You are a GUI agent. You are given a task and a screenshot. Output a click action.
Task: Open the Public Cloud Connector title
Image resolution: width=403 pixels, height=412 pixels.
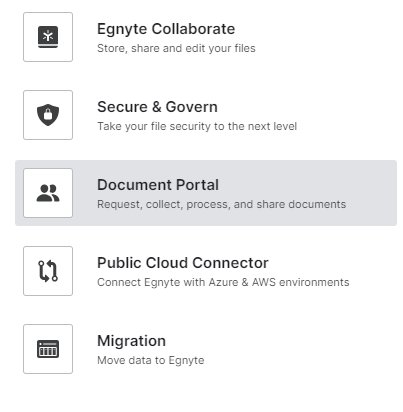pos(183,263)
